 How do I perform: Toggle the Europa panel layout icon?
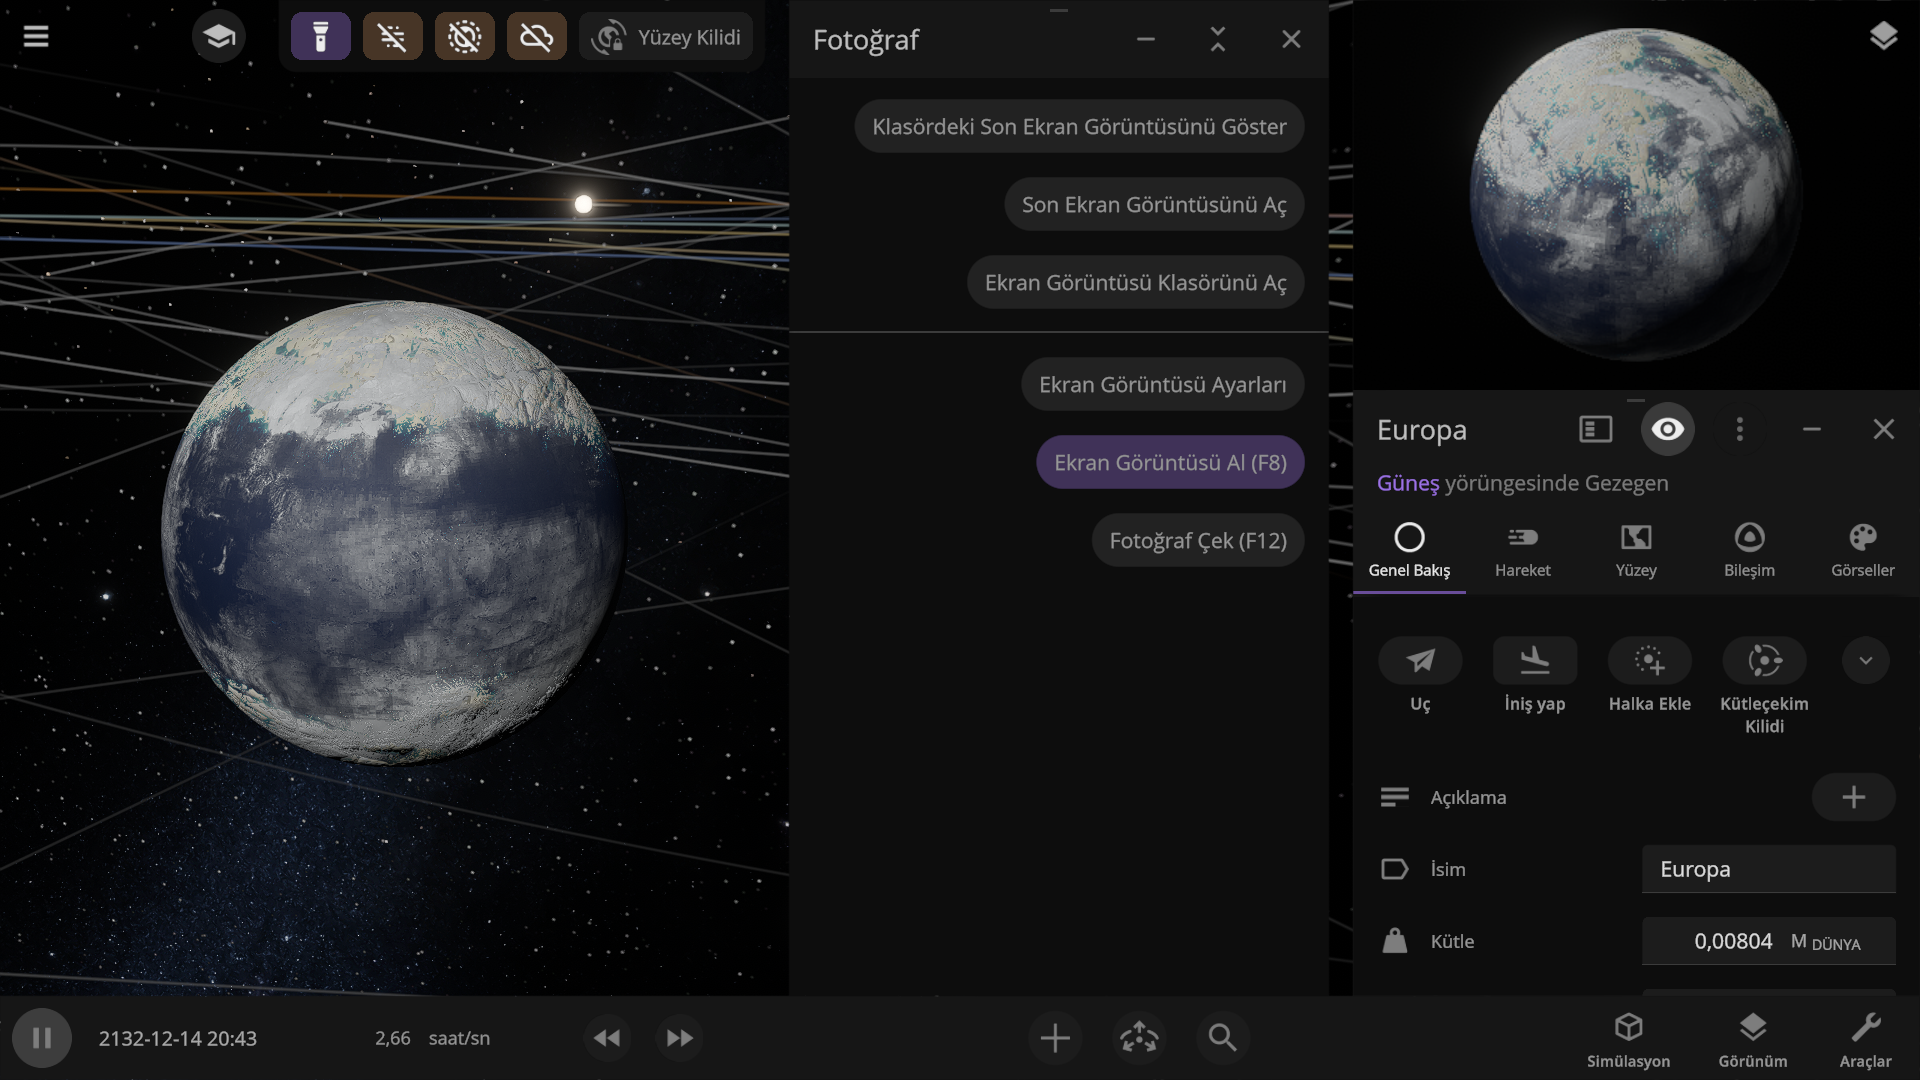(1596, 429)
